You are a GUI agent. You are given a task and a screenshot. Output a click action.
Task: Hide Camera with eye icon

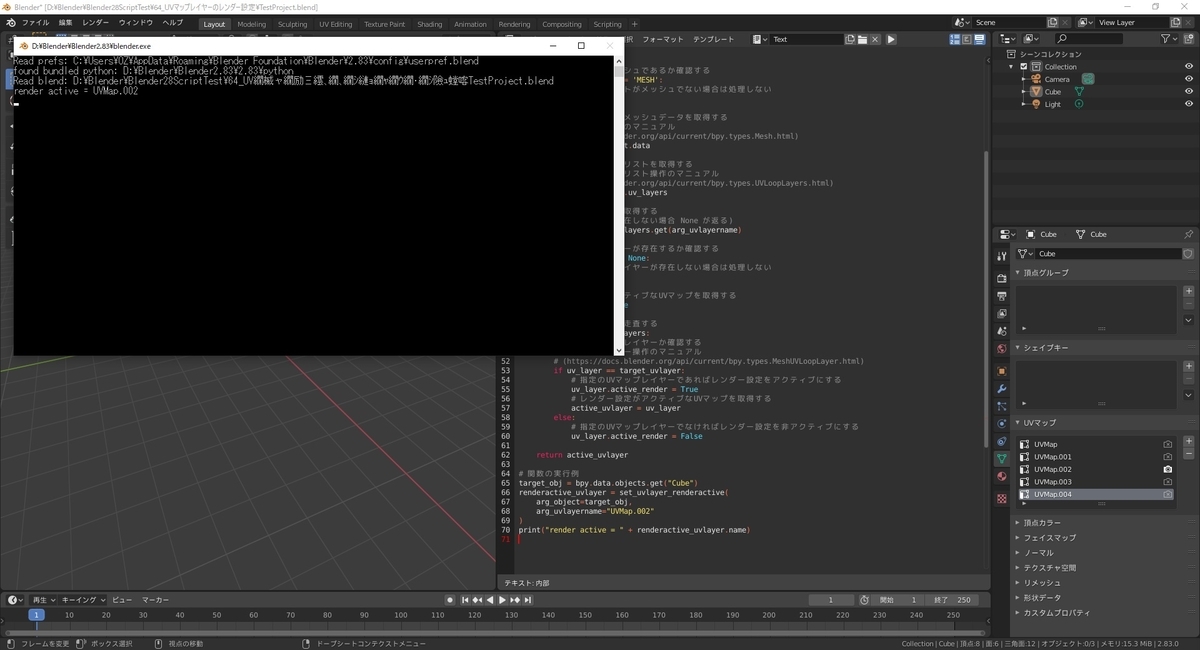(1188, 79)
